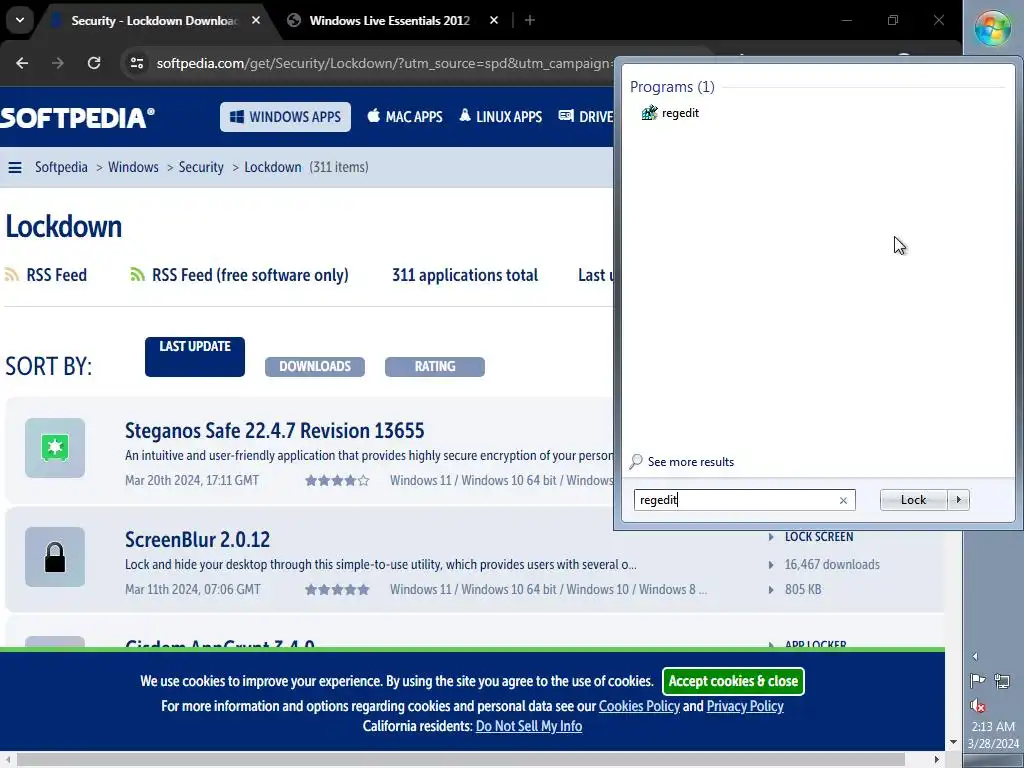Click the Windows Start orb
Image resolution: width=1024 pixels, height=768 pixels.
pyautogui.click(x=993, y=28)
